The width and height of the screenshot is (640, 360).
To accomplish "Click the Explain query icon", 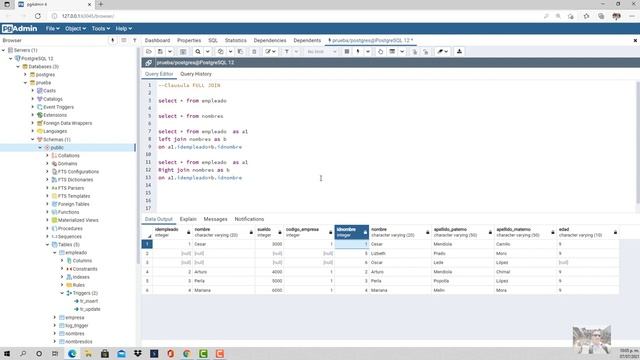I will 380,51.
